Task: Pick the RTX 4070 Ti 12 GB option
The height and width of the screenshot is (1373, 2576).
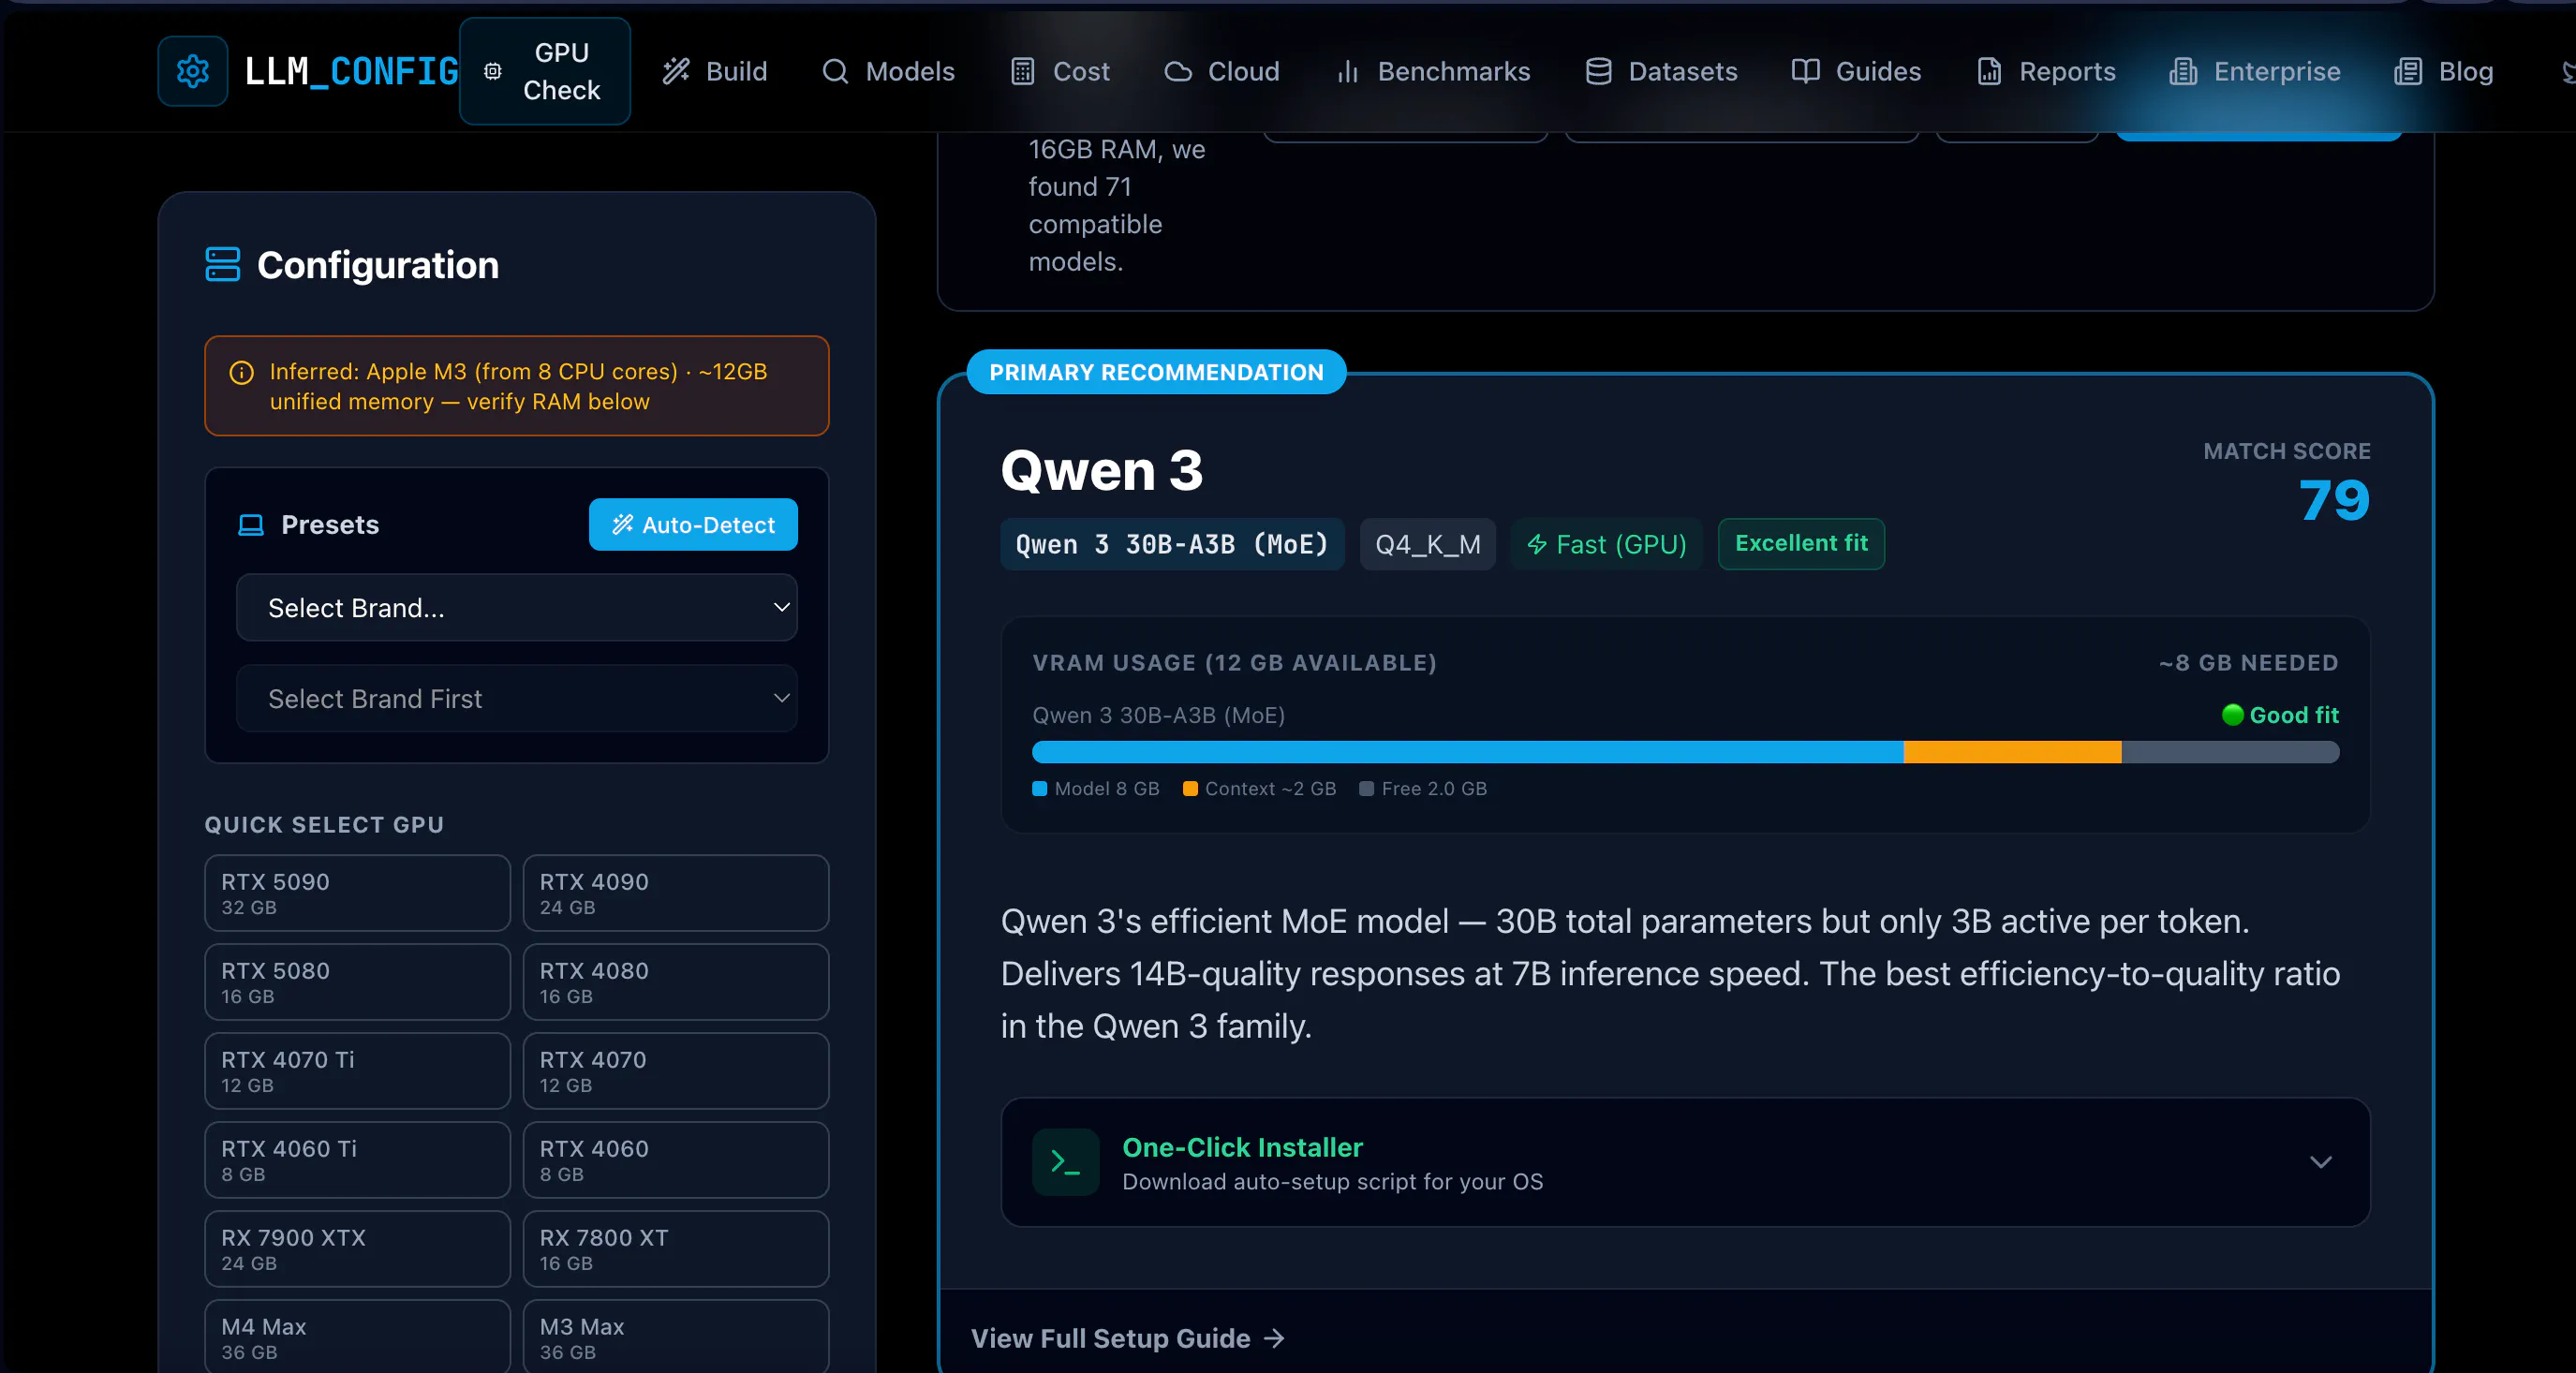Action: pos(357,1071)
